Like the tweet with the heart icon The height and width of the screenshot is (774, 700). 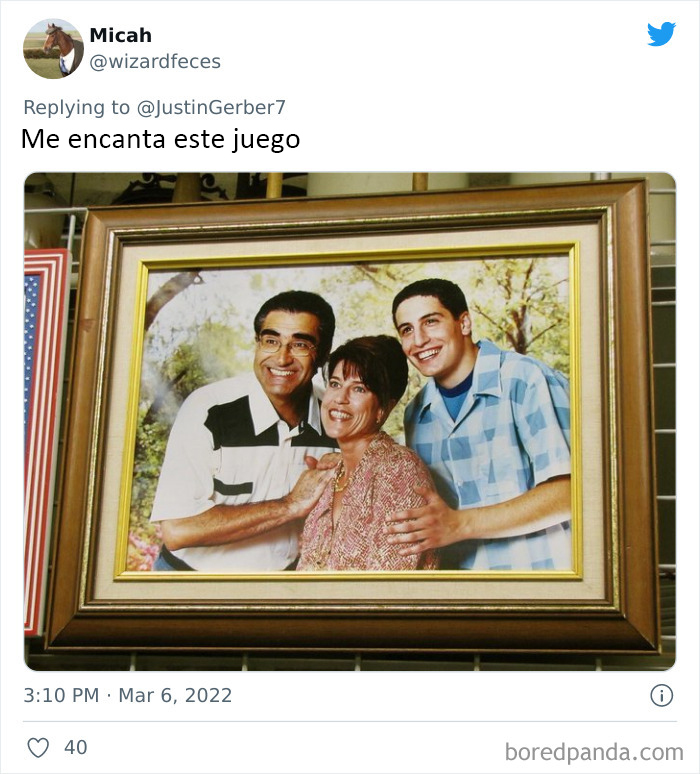[38, 747]
